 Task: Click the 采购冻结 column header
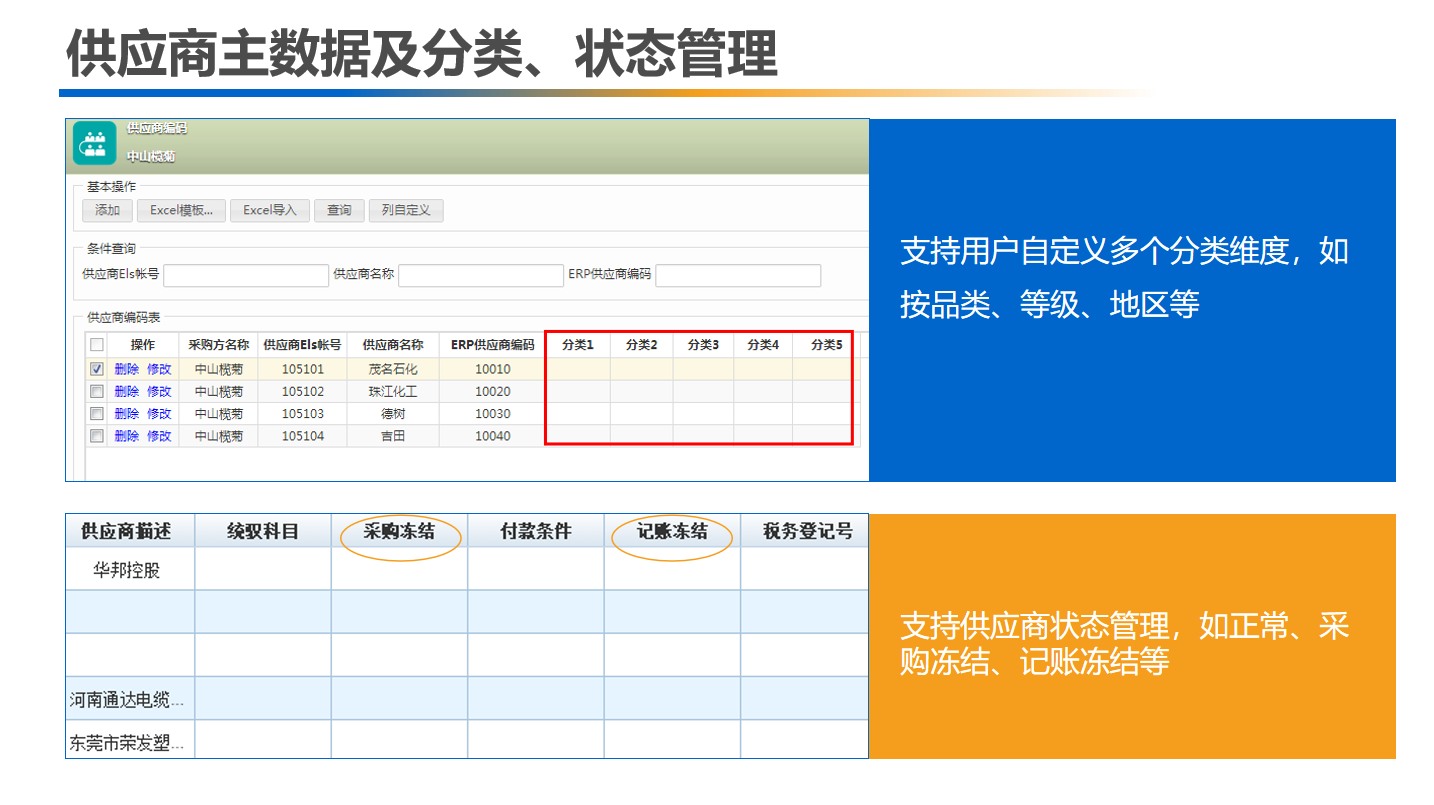tap(399, 531)
